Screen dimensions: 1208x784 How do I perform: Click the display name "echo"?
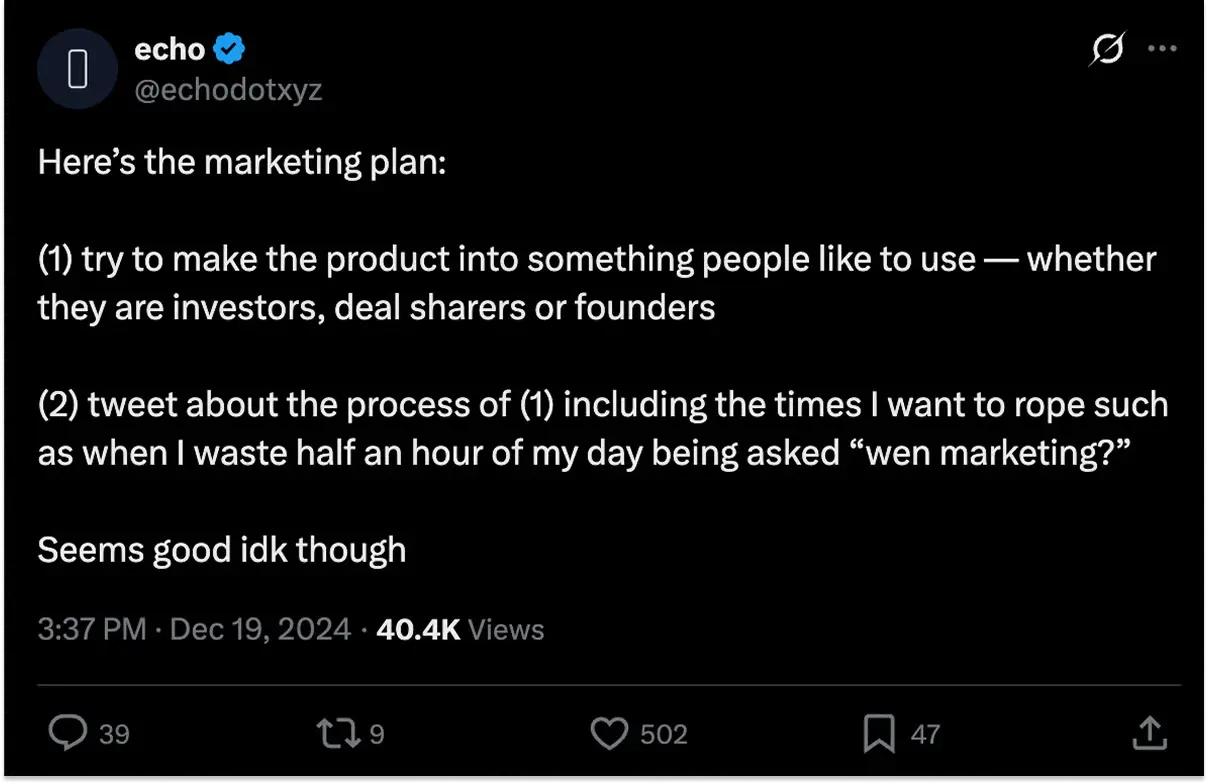tap(169, 48)
